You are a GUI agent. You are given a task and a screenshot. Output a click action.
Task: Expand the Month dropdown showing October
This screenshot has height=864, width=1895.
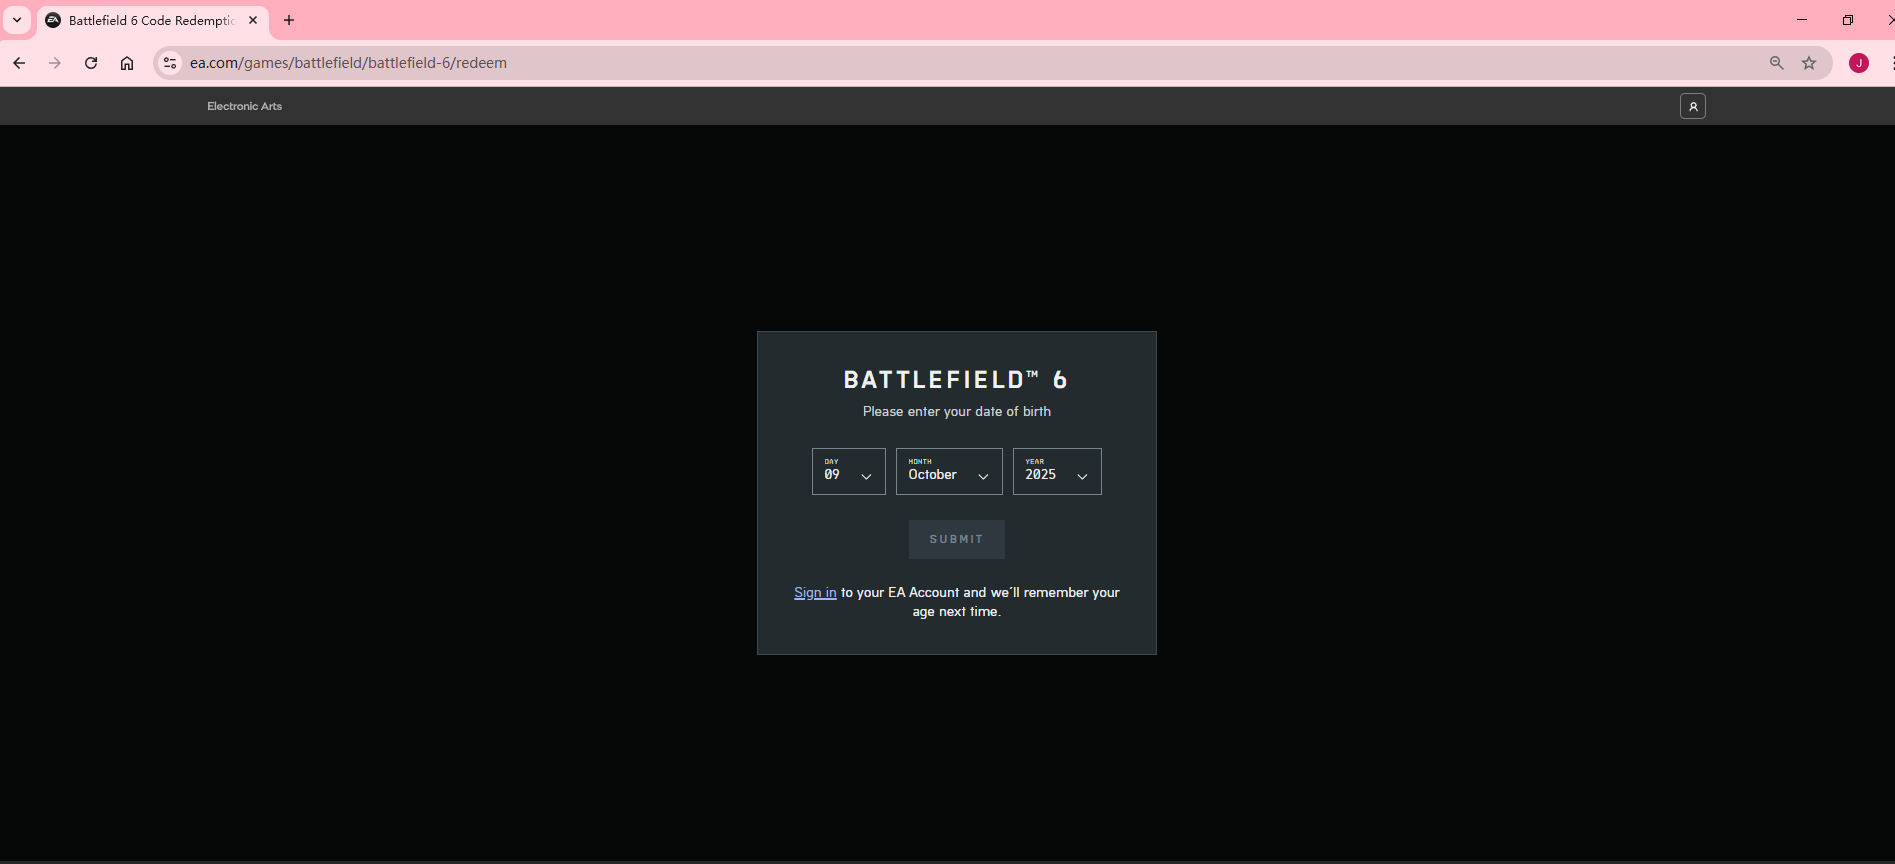948,472
